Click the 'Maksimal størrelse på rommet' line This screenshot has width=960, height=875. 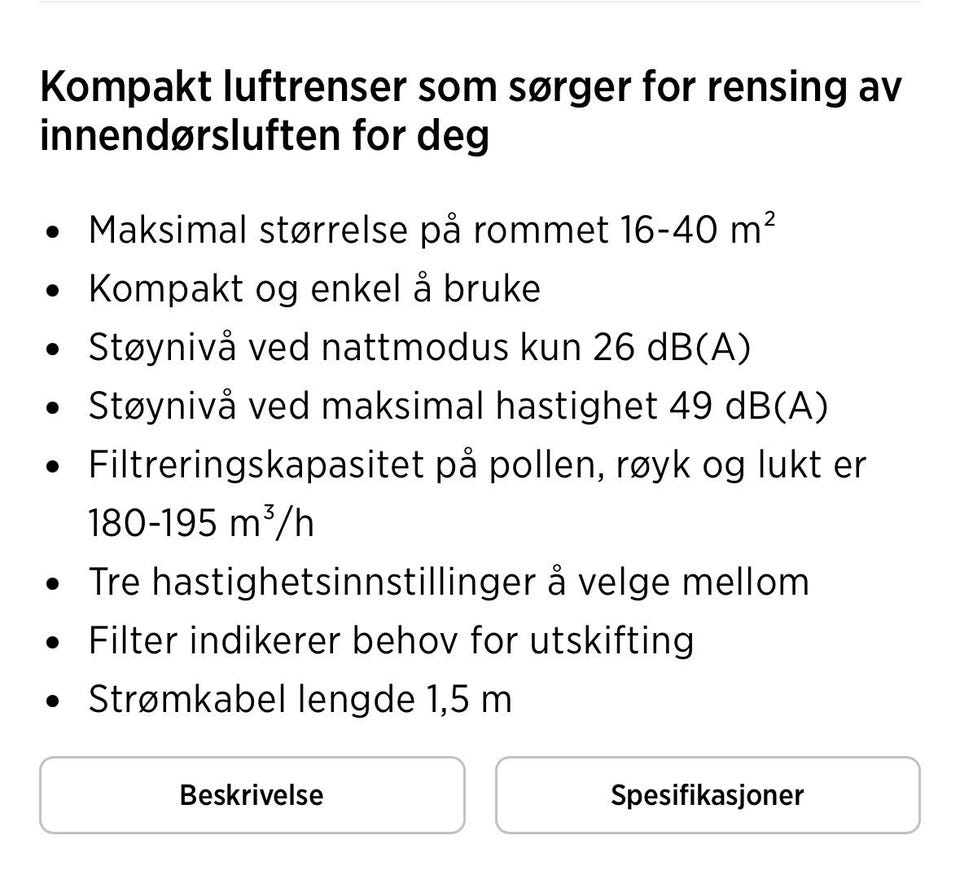(349, 230)
